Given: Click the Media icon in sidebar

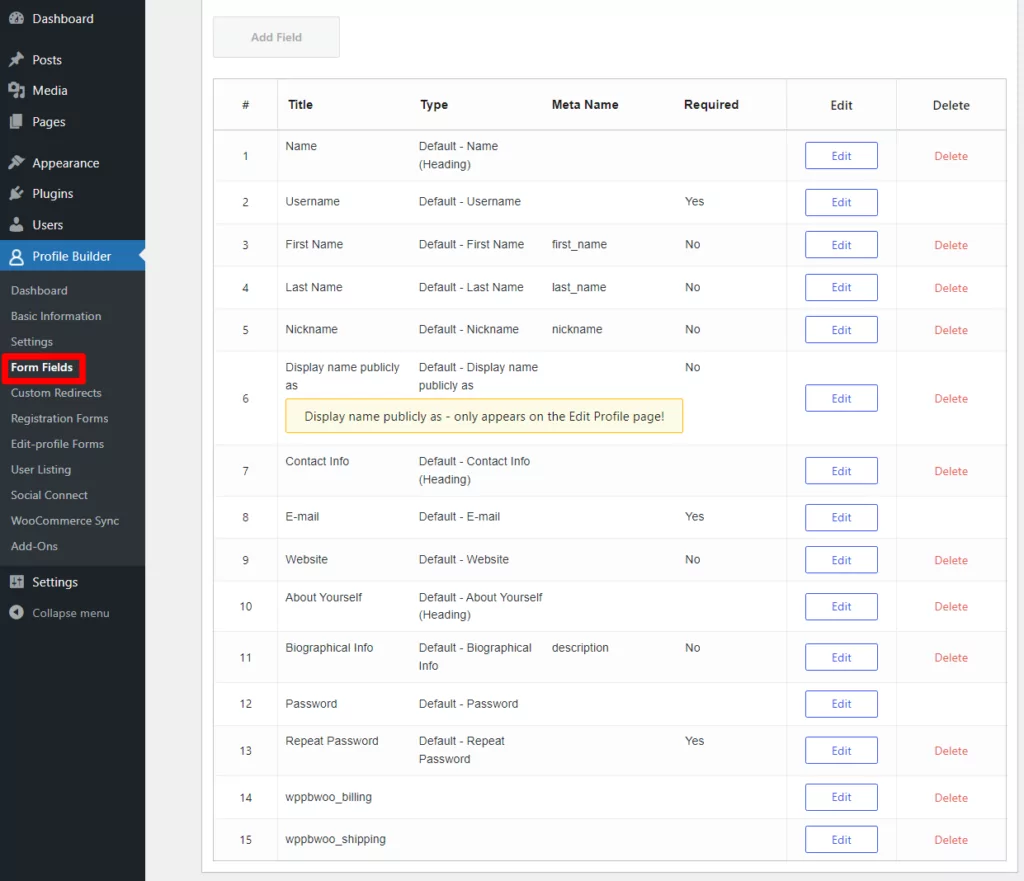Looking at the screenshot, I should (x=16, y=90).
